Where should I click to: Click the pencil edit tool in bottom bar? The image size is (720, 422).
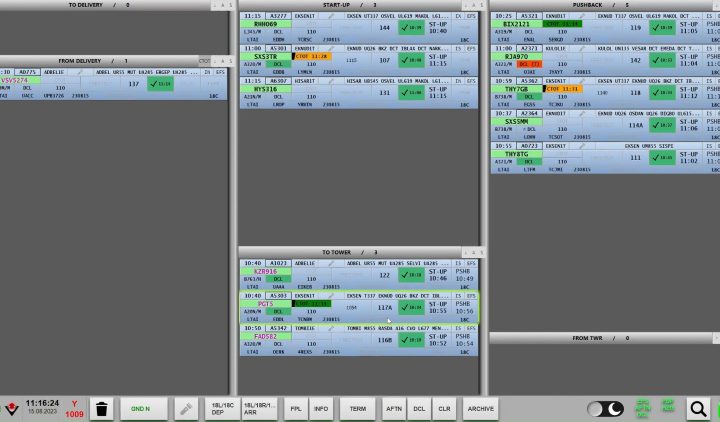(x=184, y=408)
